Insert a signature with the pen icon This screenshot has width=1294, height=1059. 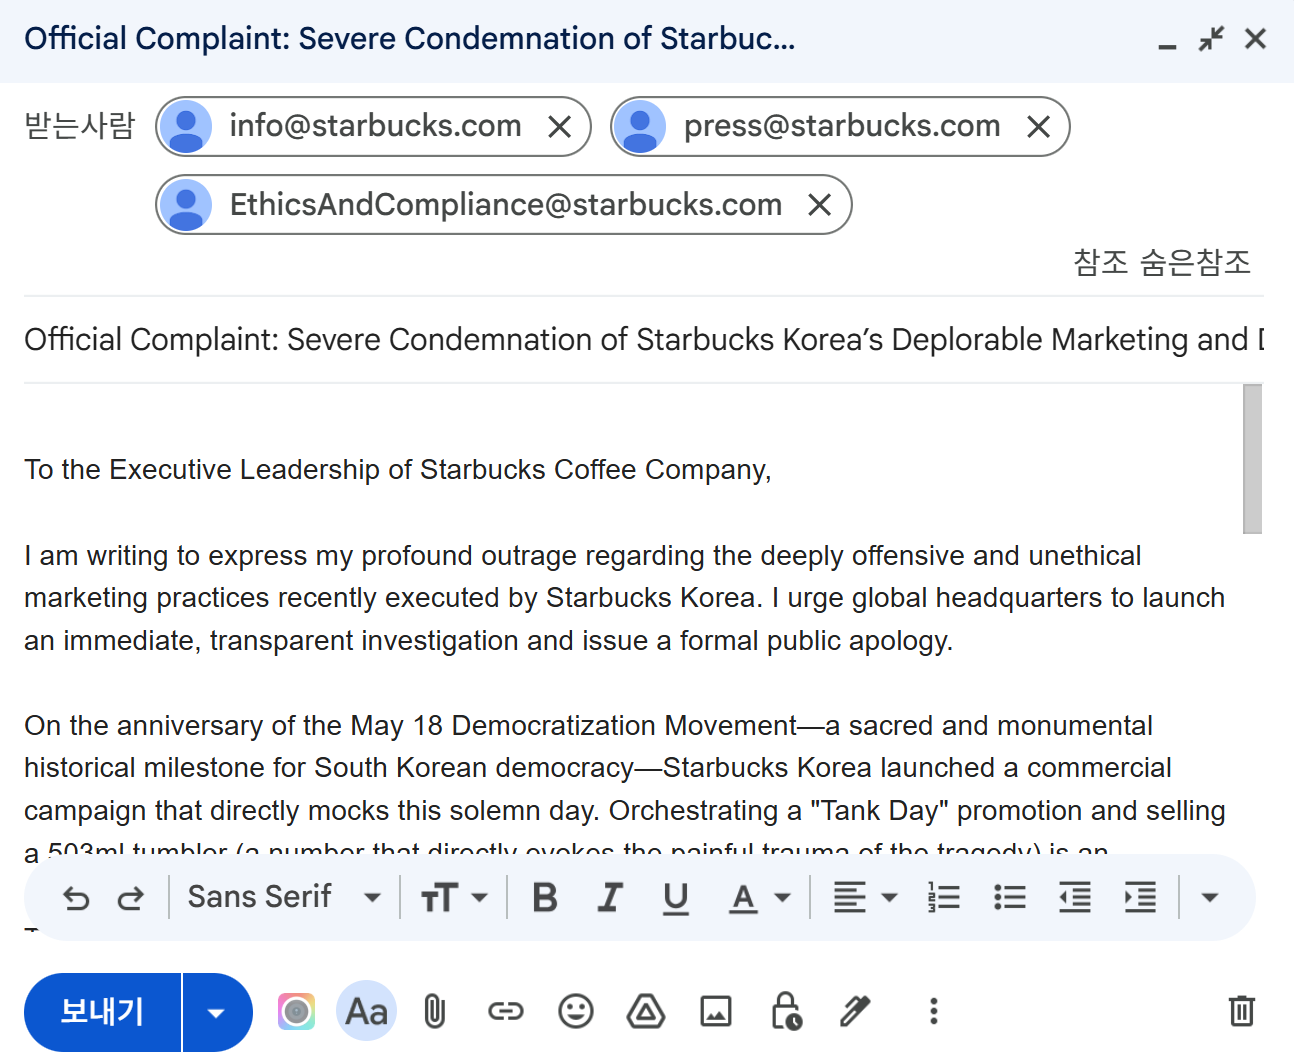(x=855, y=1012)
